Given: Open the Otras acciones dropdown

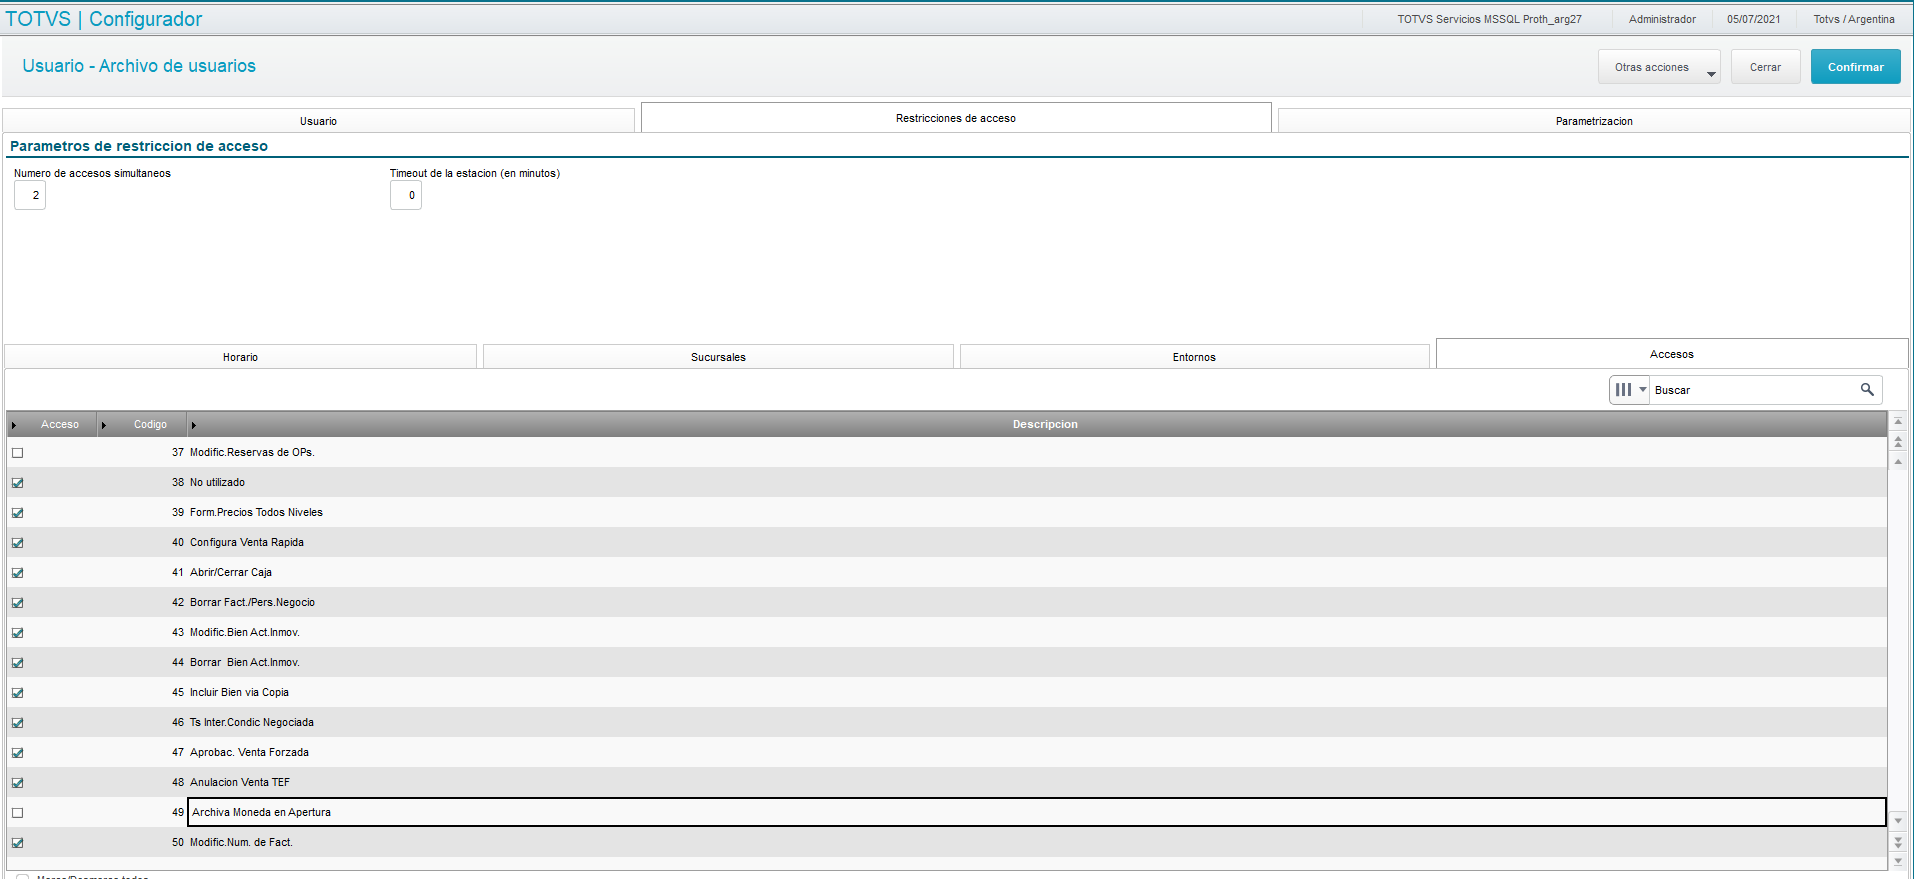Looking at the screenshot, I should (x=1659, y=67).
